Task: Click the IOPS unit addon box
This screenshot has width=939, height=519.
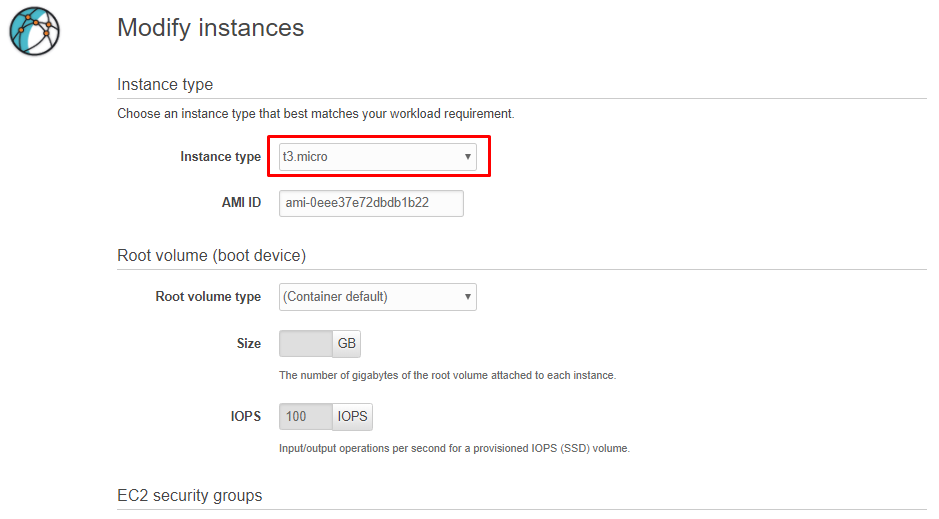Action: [x=353, y=417]
